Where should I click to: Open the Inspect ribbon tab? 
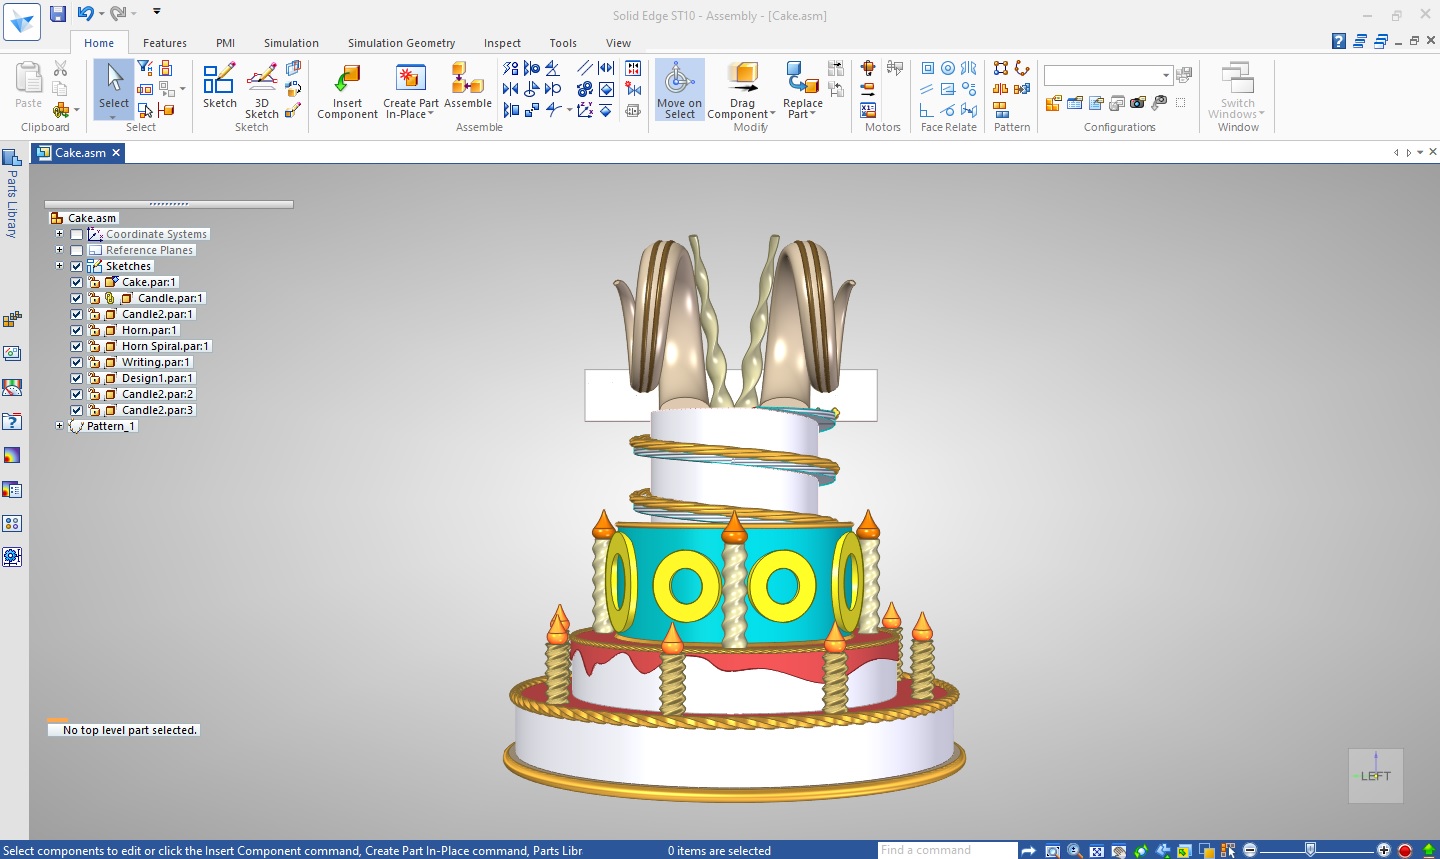502,43
